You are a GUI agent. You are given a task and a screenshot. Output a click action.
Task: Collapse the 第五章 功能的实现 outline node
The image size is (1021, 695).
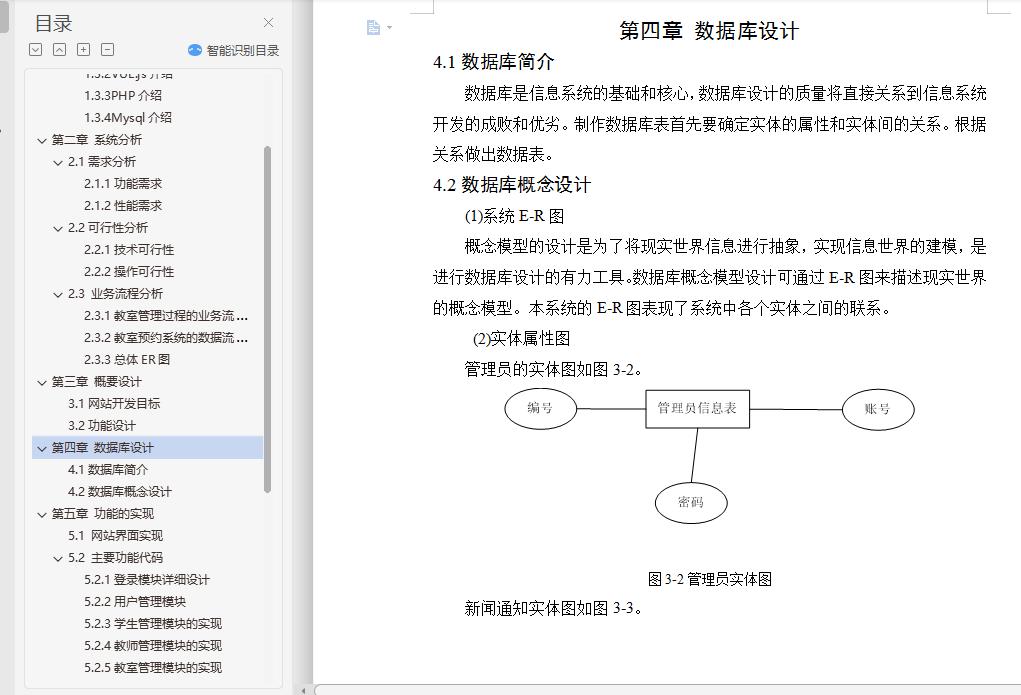(42, 515)
